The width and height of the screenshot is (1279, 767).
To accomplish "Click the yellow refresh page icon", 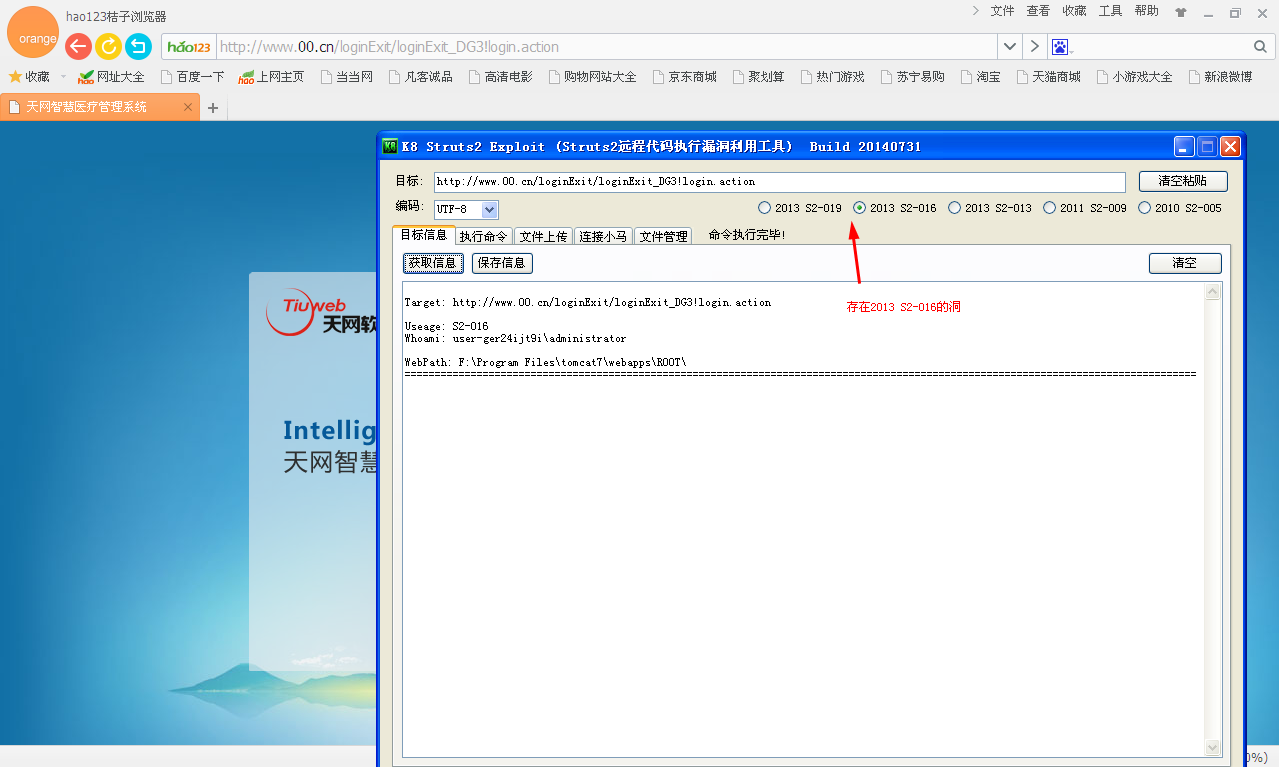I will tap(108, 46).
